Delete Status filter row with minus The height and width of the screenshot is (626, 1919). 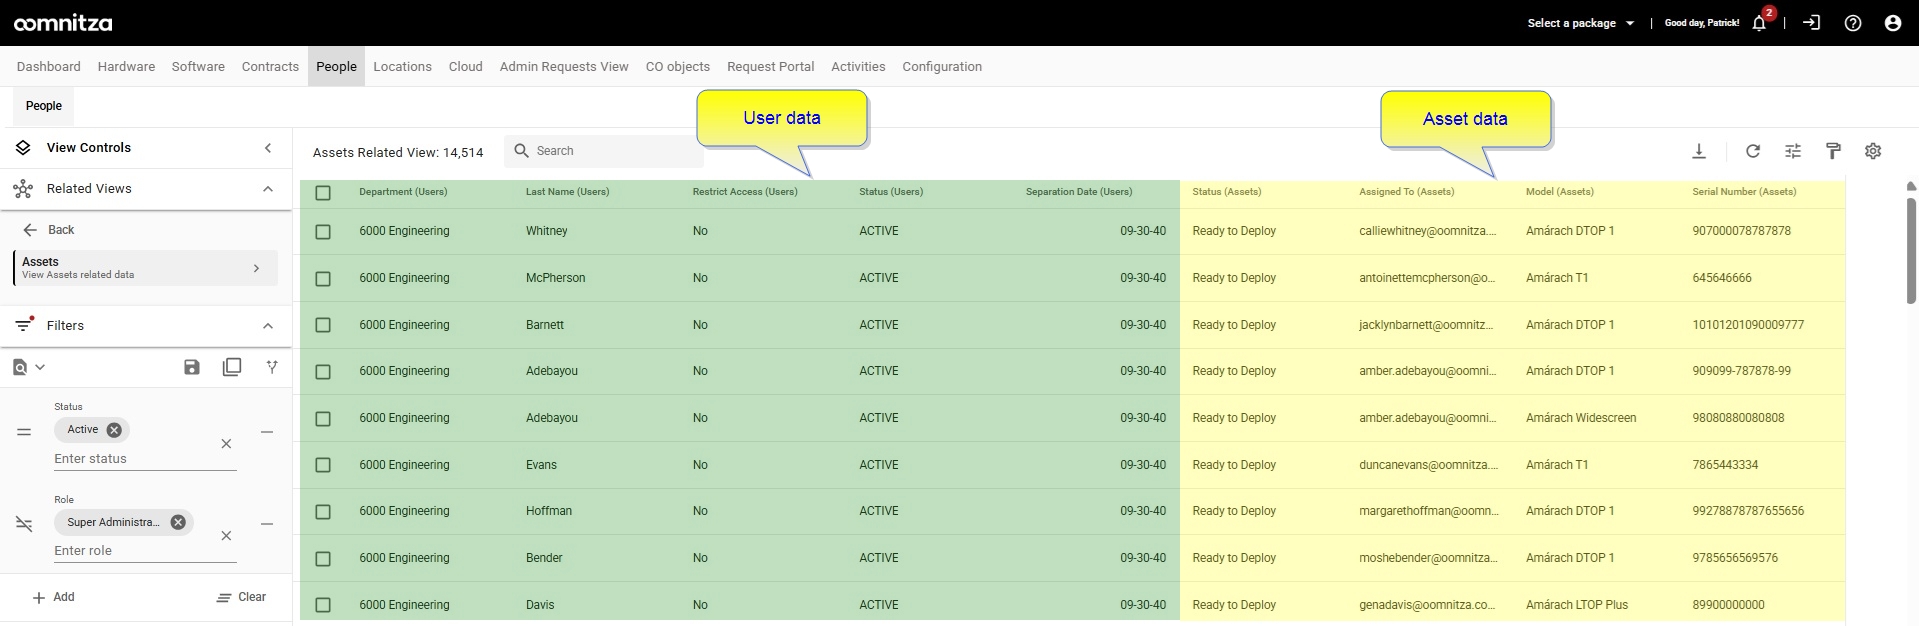pos(267,432)
